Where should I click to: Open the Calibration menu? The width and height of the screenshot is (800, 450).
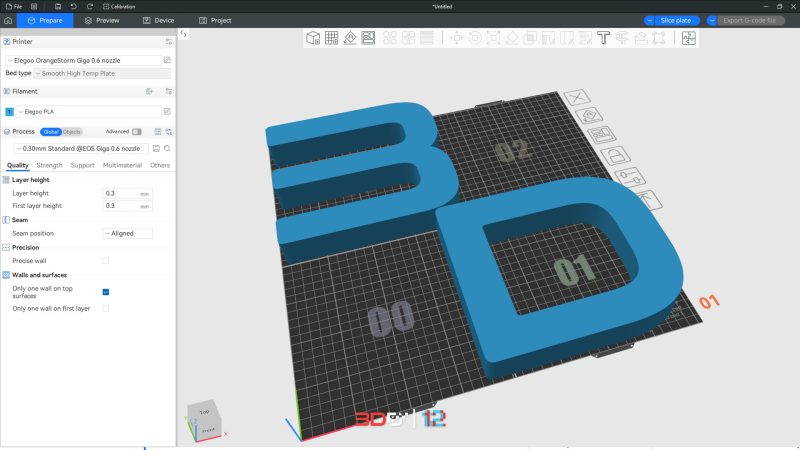(120, 6)
